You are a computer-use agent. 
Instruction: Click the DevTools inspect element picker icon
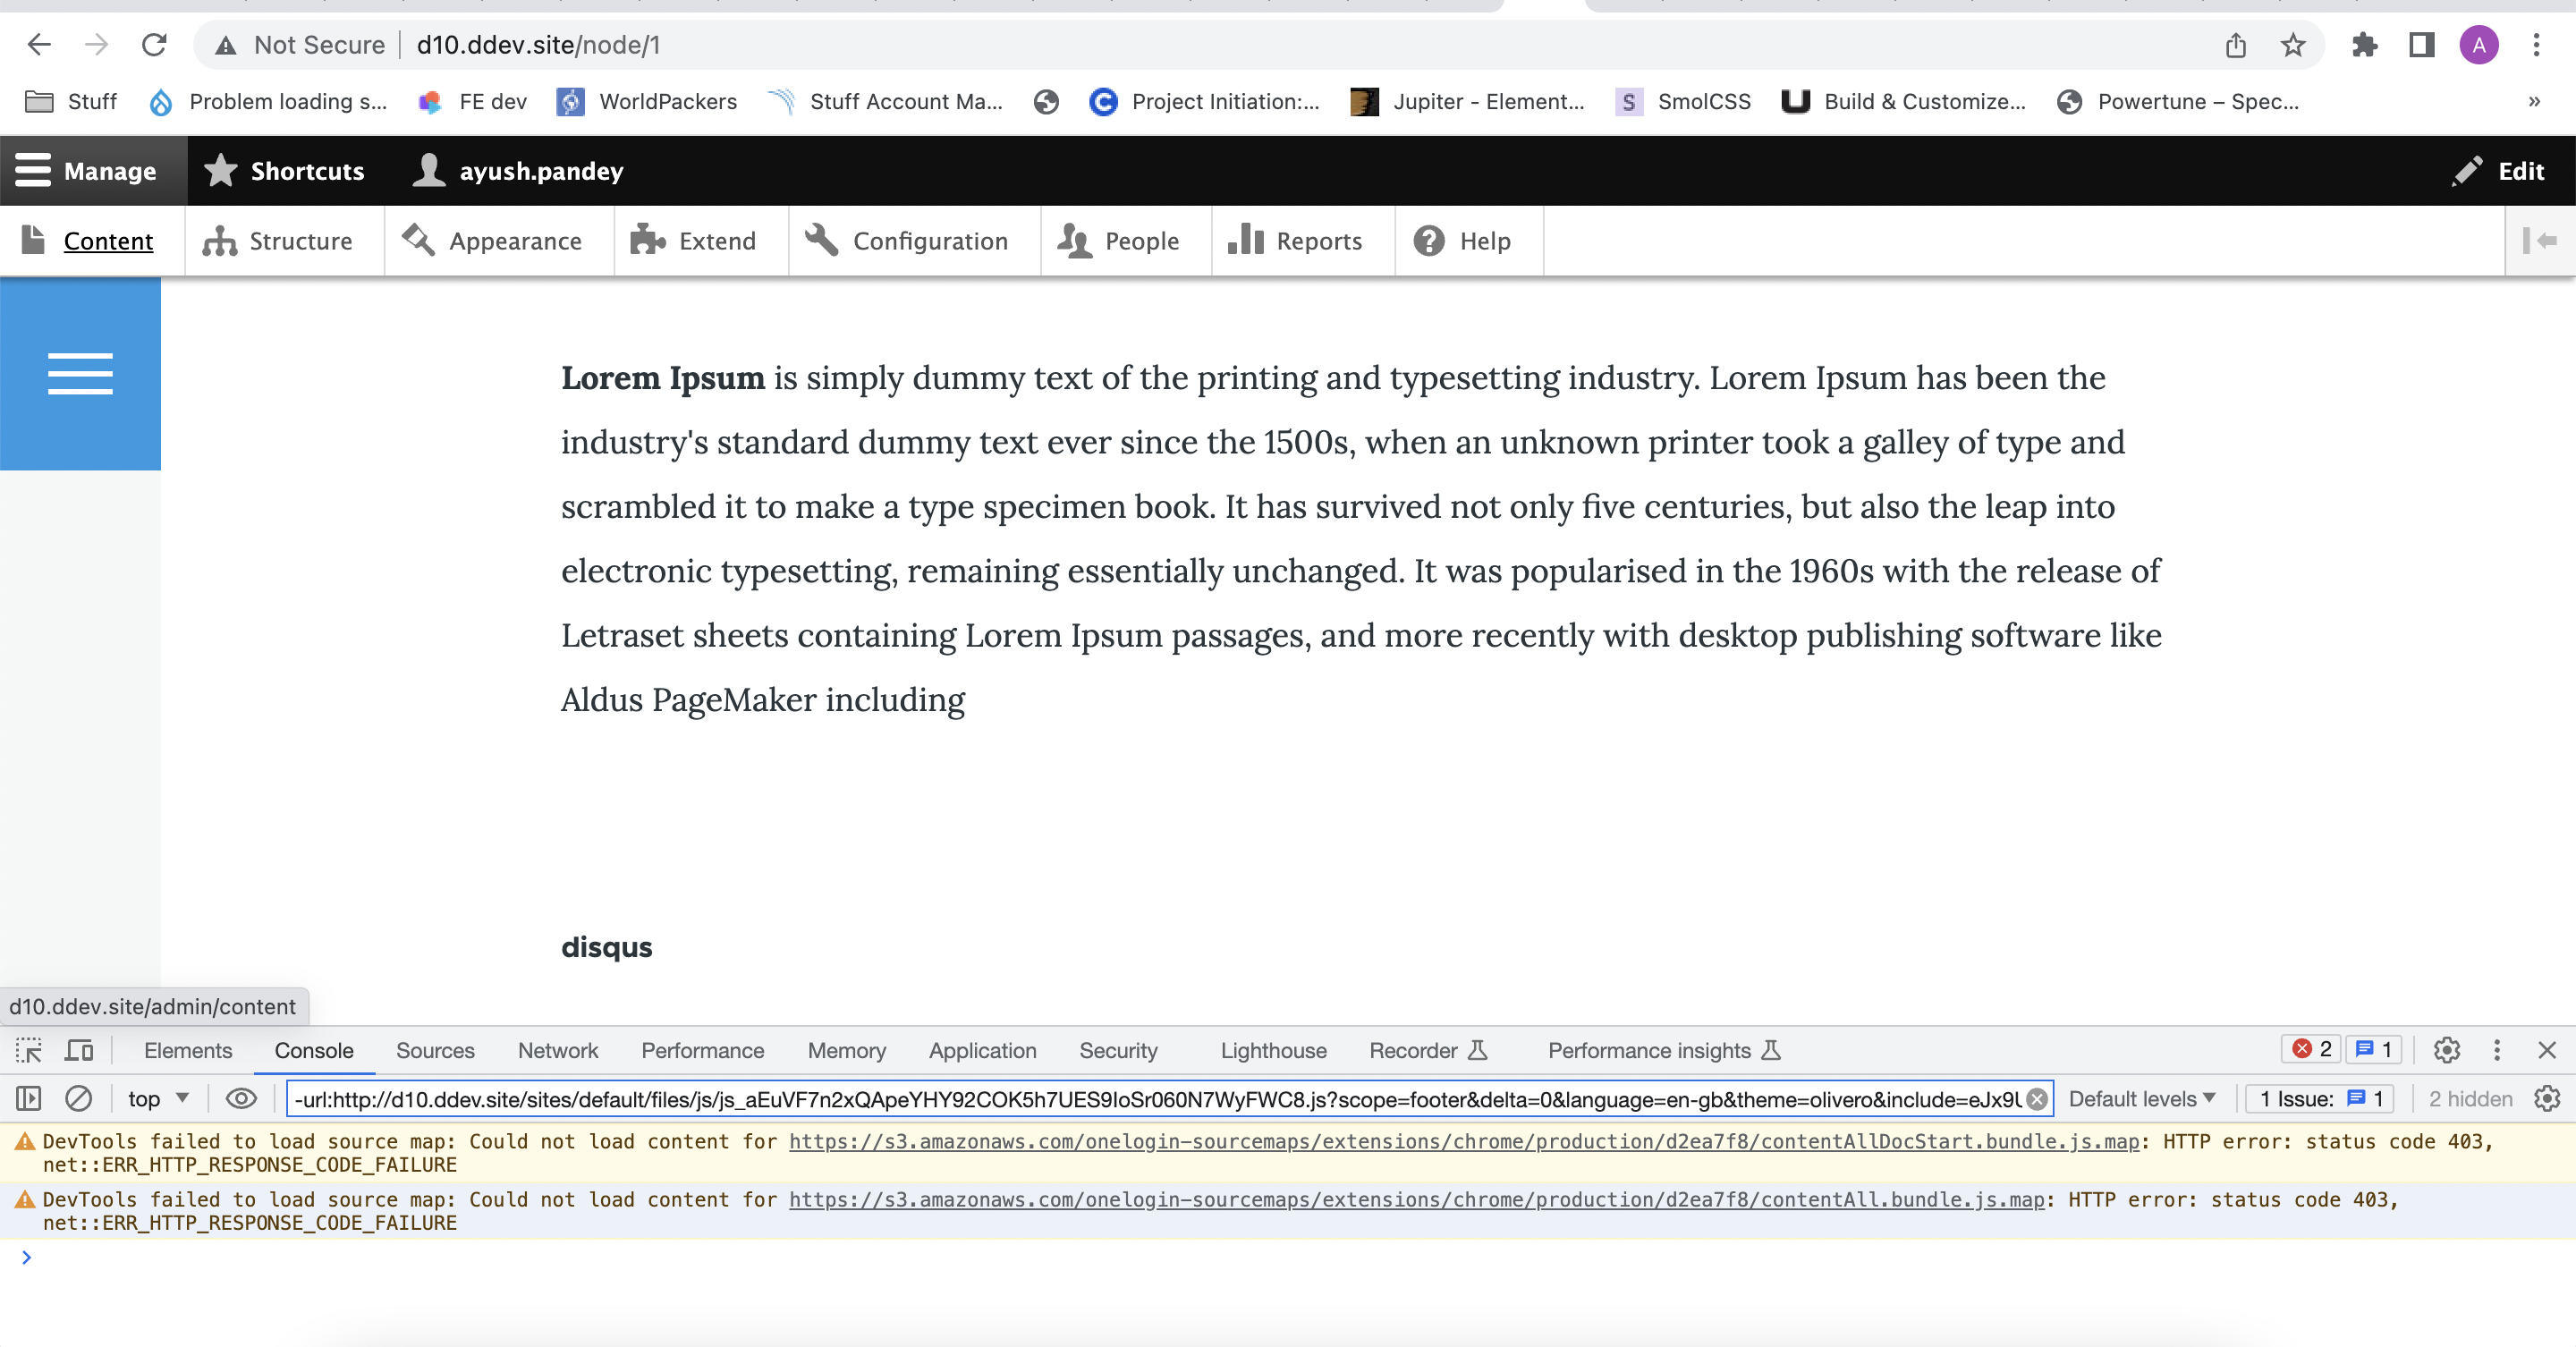[x=28, y=1050]
